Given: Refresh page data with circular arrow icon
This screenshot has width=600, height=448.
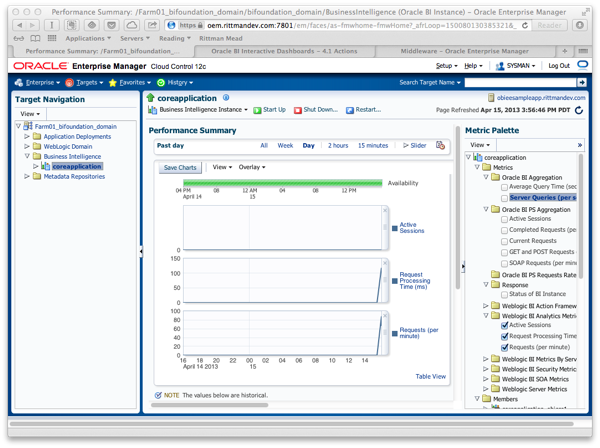Looking at the screenshot, I should [x=579, y=110].
